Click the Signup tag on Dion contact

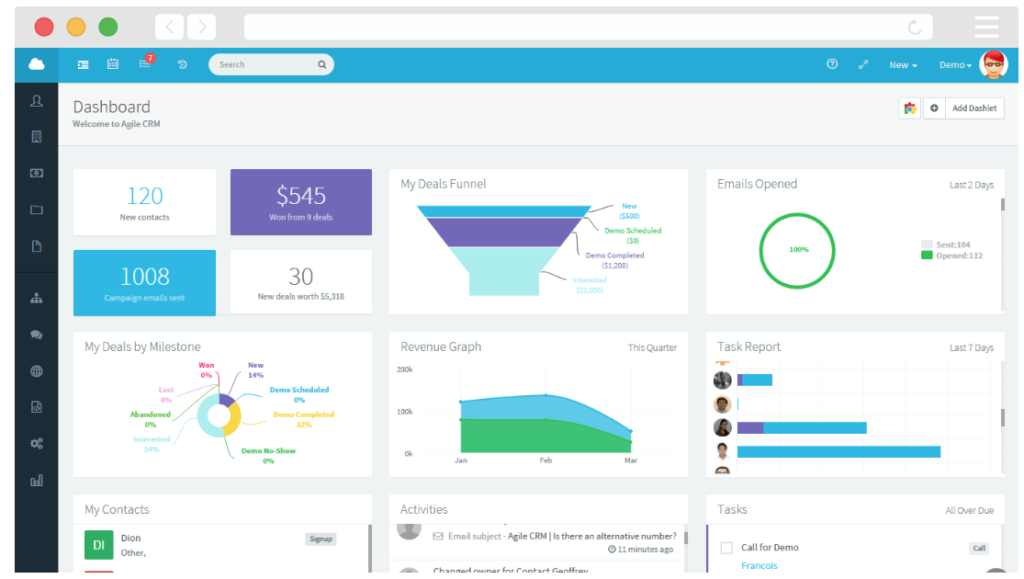[x=321, y=539]
